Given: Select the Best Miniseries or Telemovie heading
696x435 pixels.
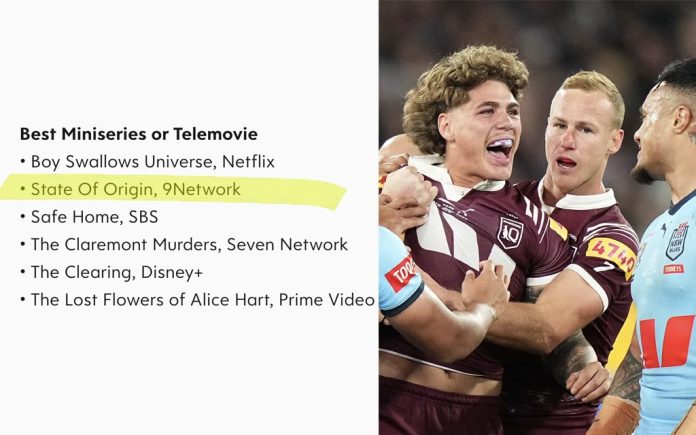Looking at the screenshot, I should tap(138, 134).
